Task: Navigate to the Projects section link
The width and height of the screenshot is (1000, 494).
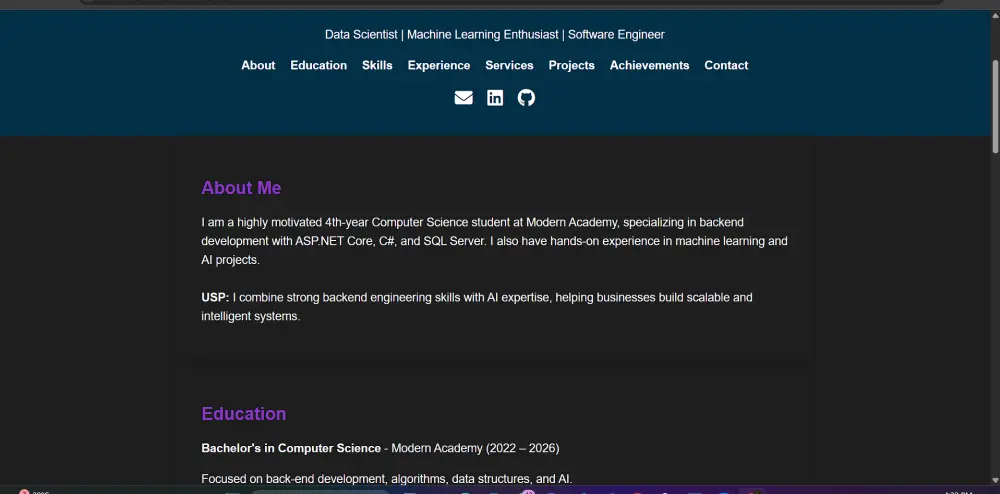Action: pos(572,66)
